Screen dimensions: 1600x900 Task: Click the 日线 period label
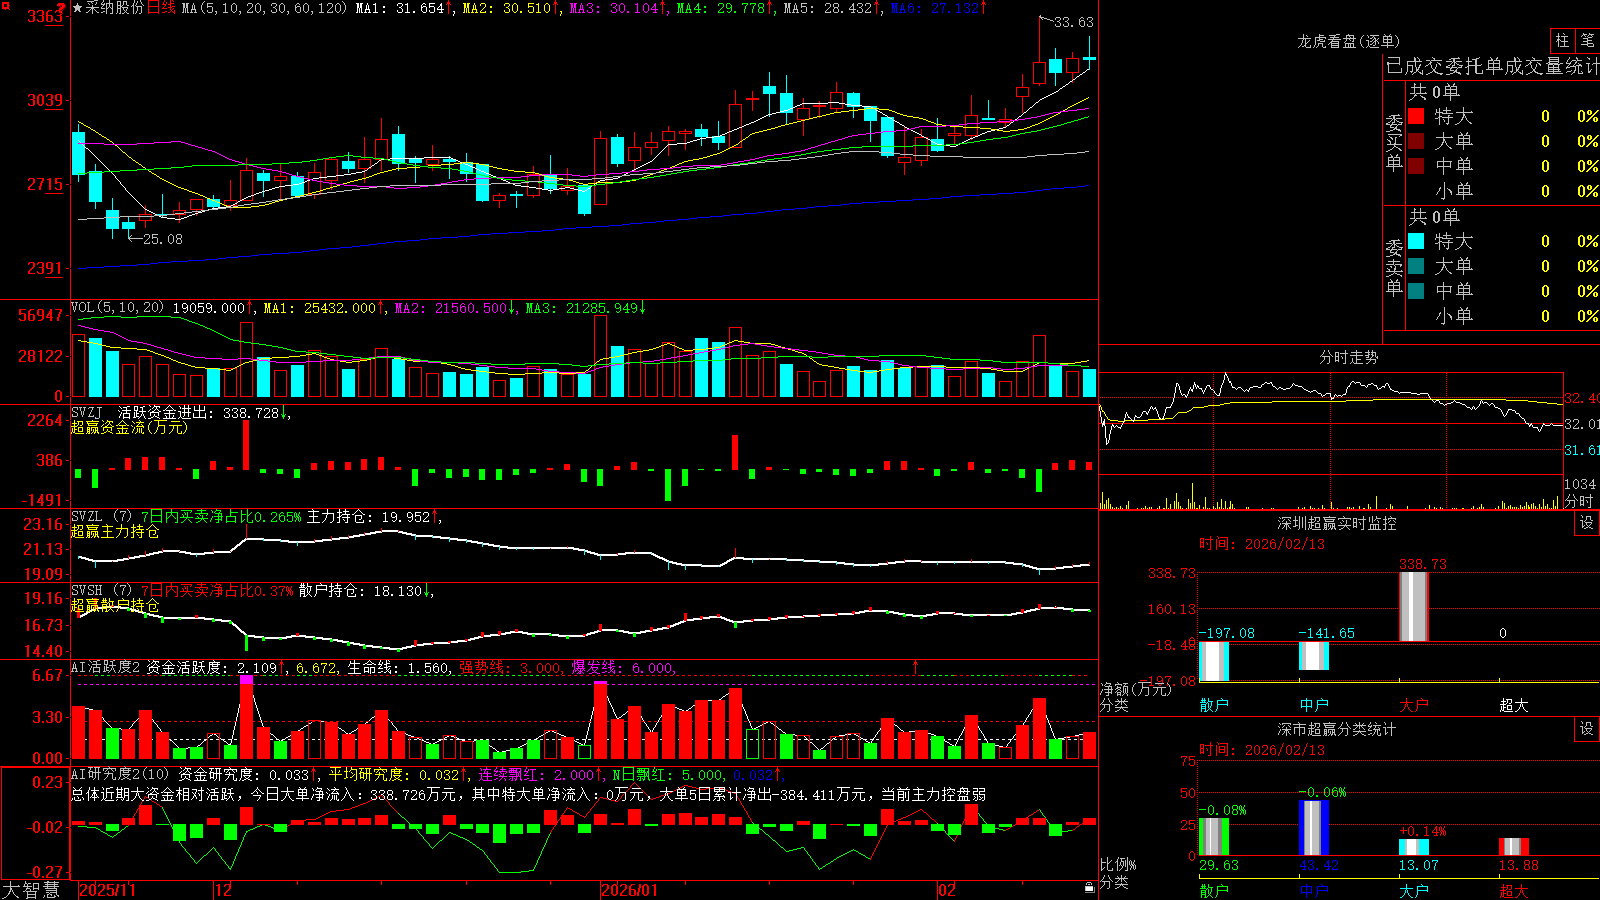161,8
